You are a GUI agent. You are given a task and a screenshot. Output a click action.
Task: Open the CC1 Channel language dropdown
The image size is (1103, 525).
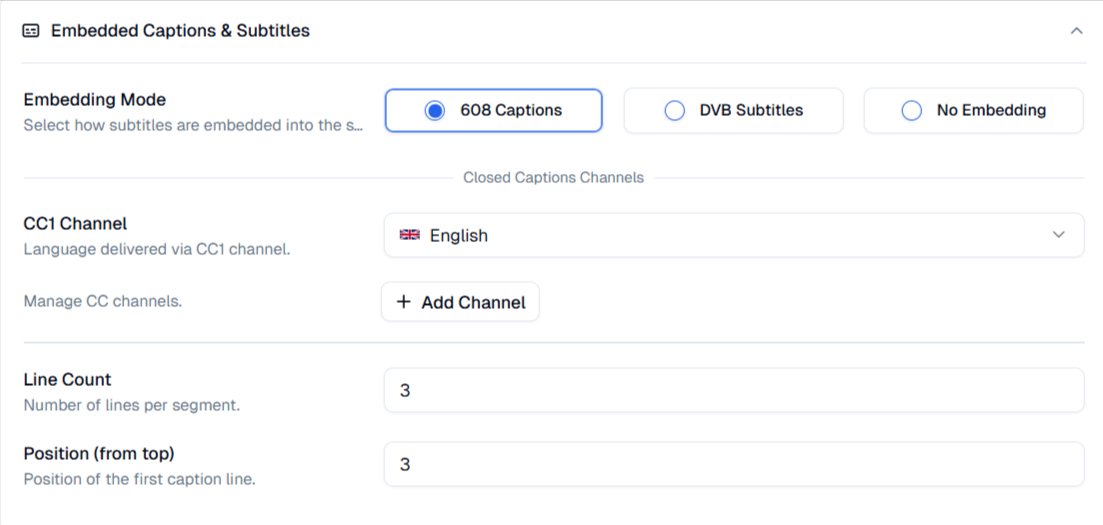733,236
